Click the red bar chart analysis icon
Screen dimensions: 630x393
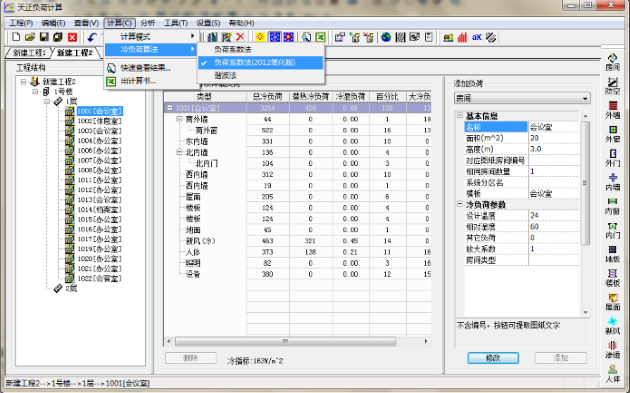462,37
